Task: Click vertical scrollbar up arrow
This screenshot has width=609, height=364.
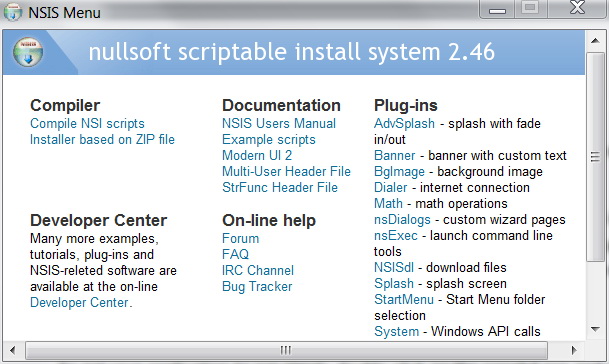Action: click(595, 40)
